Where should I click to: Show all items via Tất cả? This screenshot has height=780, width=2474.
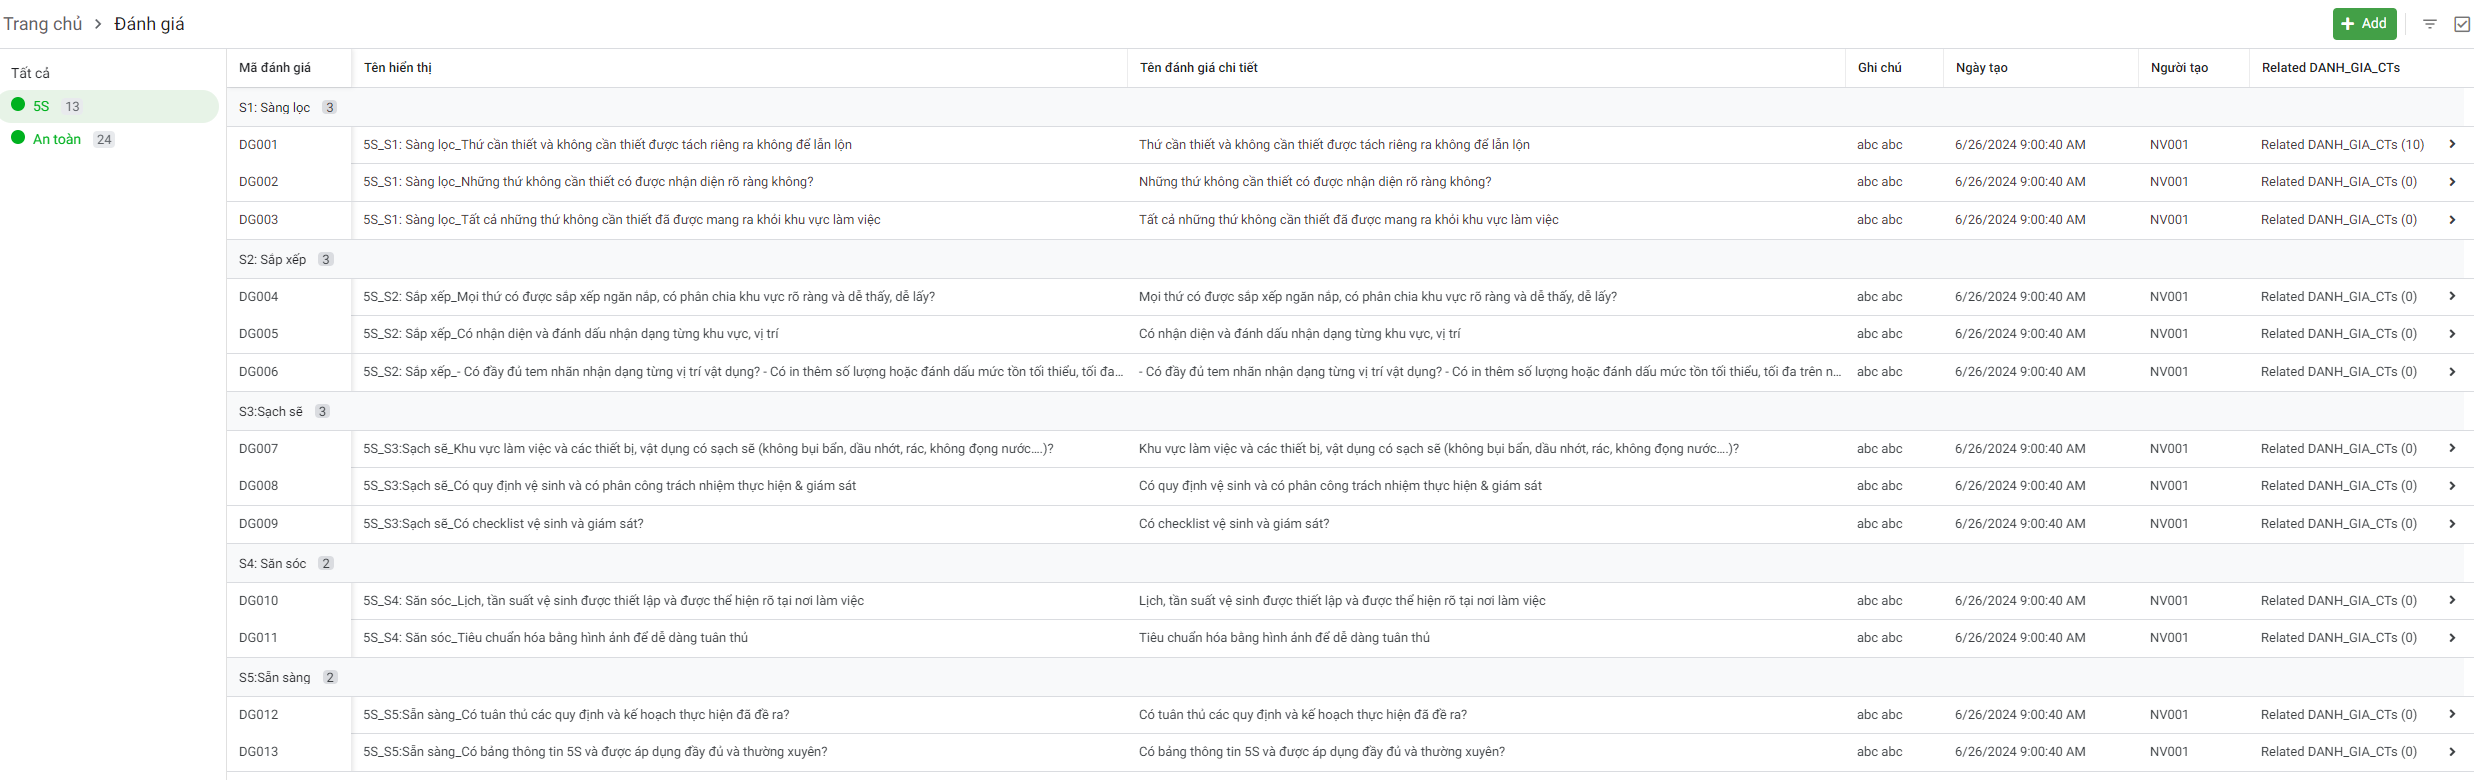30,73
